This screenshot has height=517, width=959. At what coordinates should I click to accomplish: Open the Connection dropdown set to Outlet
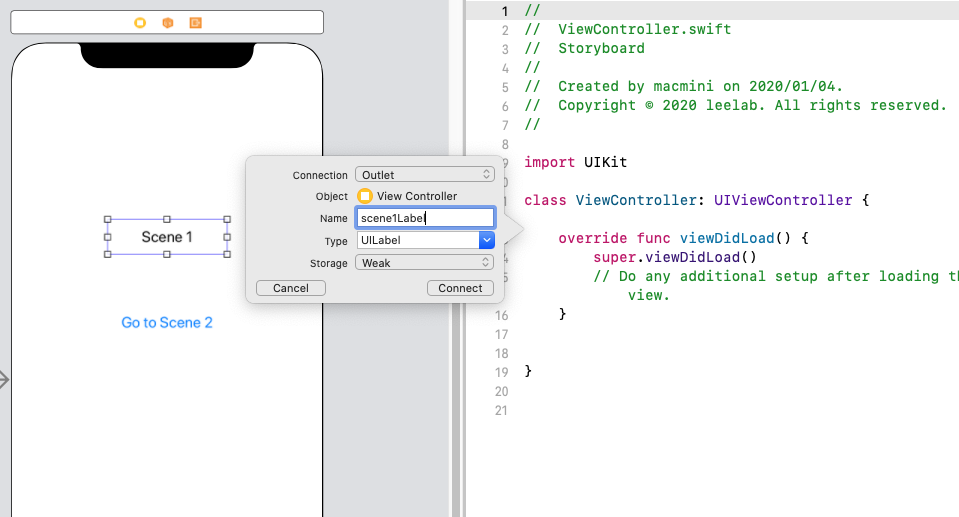click(x=425, y=175)
